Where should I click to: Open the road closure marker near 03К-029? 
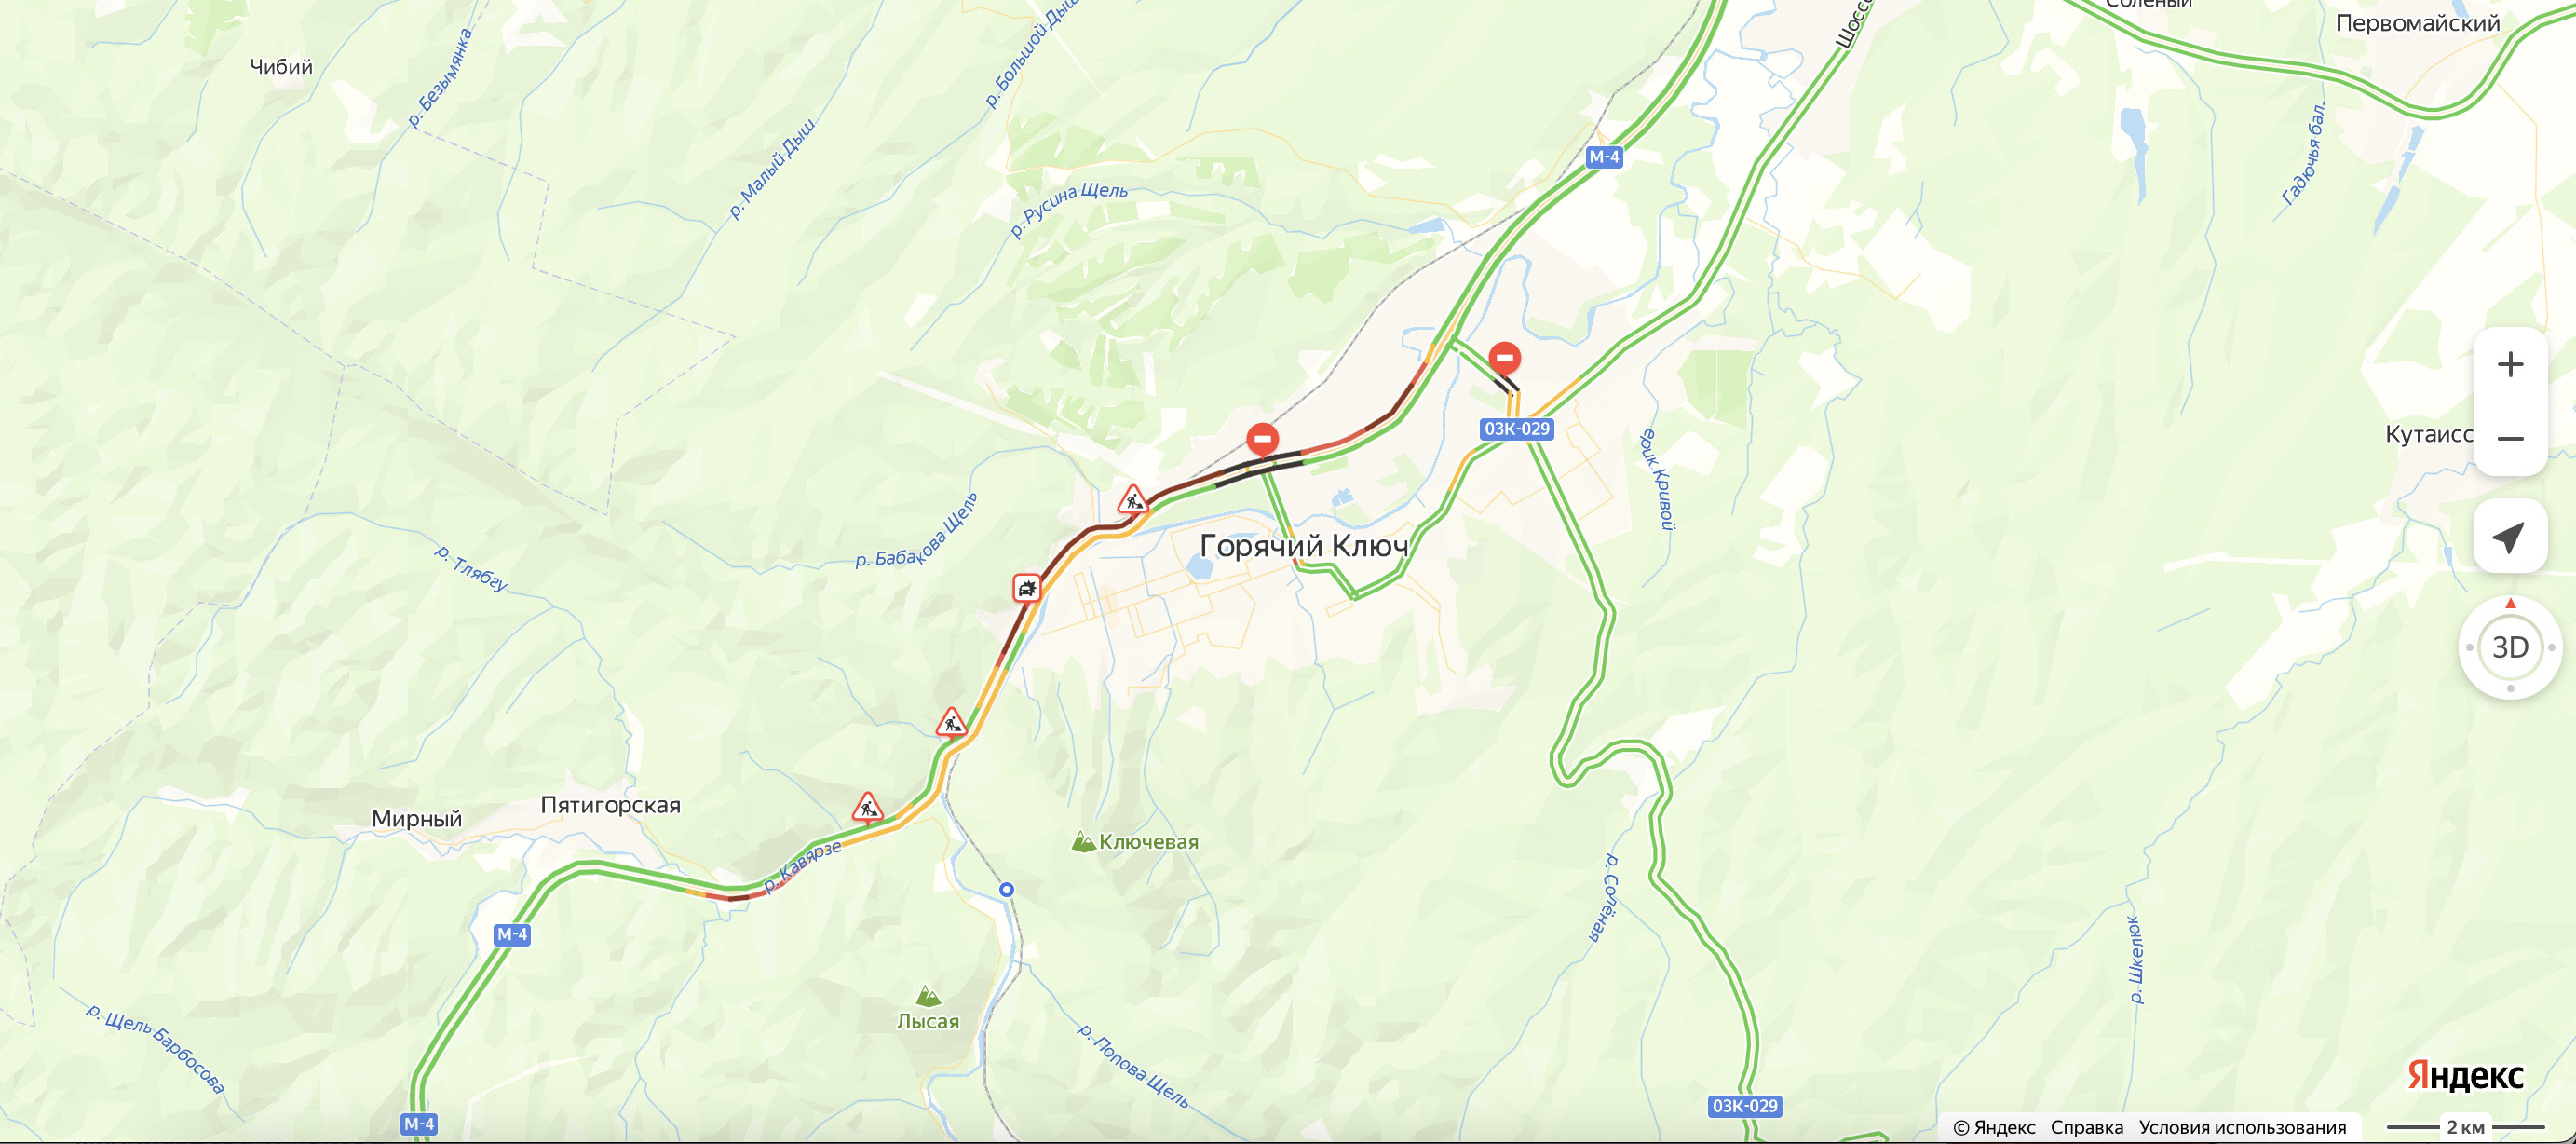pyautogui.click(x=1505, y=358)
